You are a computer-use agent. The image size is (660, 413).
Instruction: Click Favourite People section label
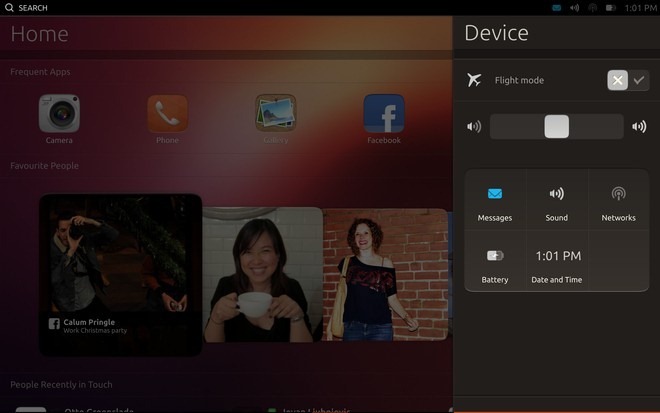tap(44, 165)
